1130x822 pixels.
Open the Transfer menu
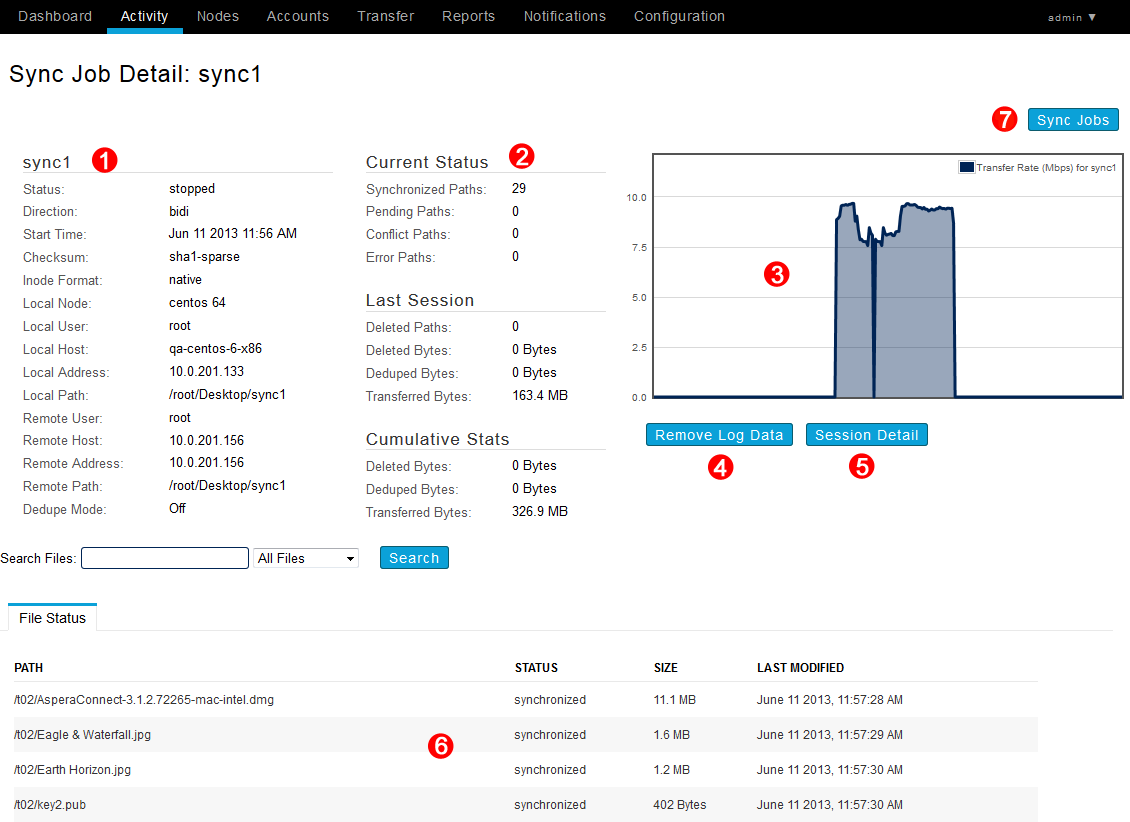(386, 16)
